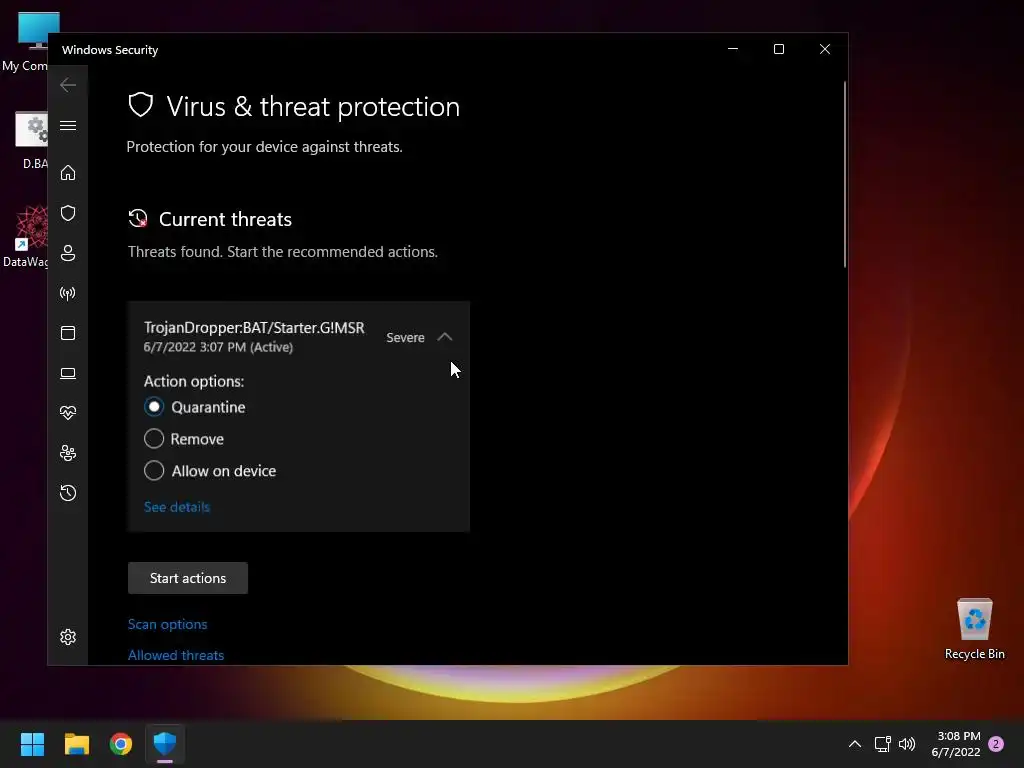Viewport: 1024px width, 768px height.
Task: Maximize the Windows Security window
Action: click(778, 49)
